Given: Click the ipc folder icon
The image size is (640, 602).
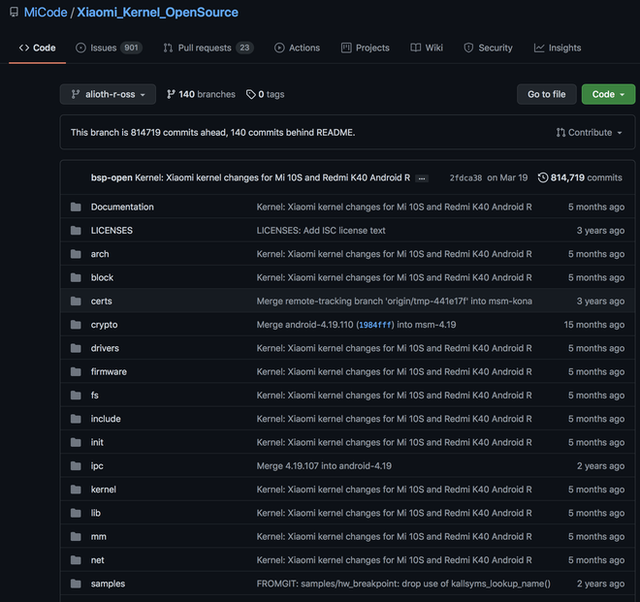Looking at the screenshot, I should [76, 466].
